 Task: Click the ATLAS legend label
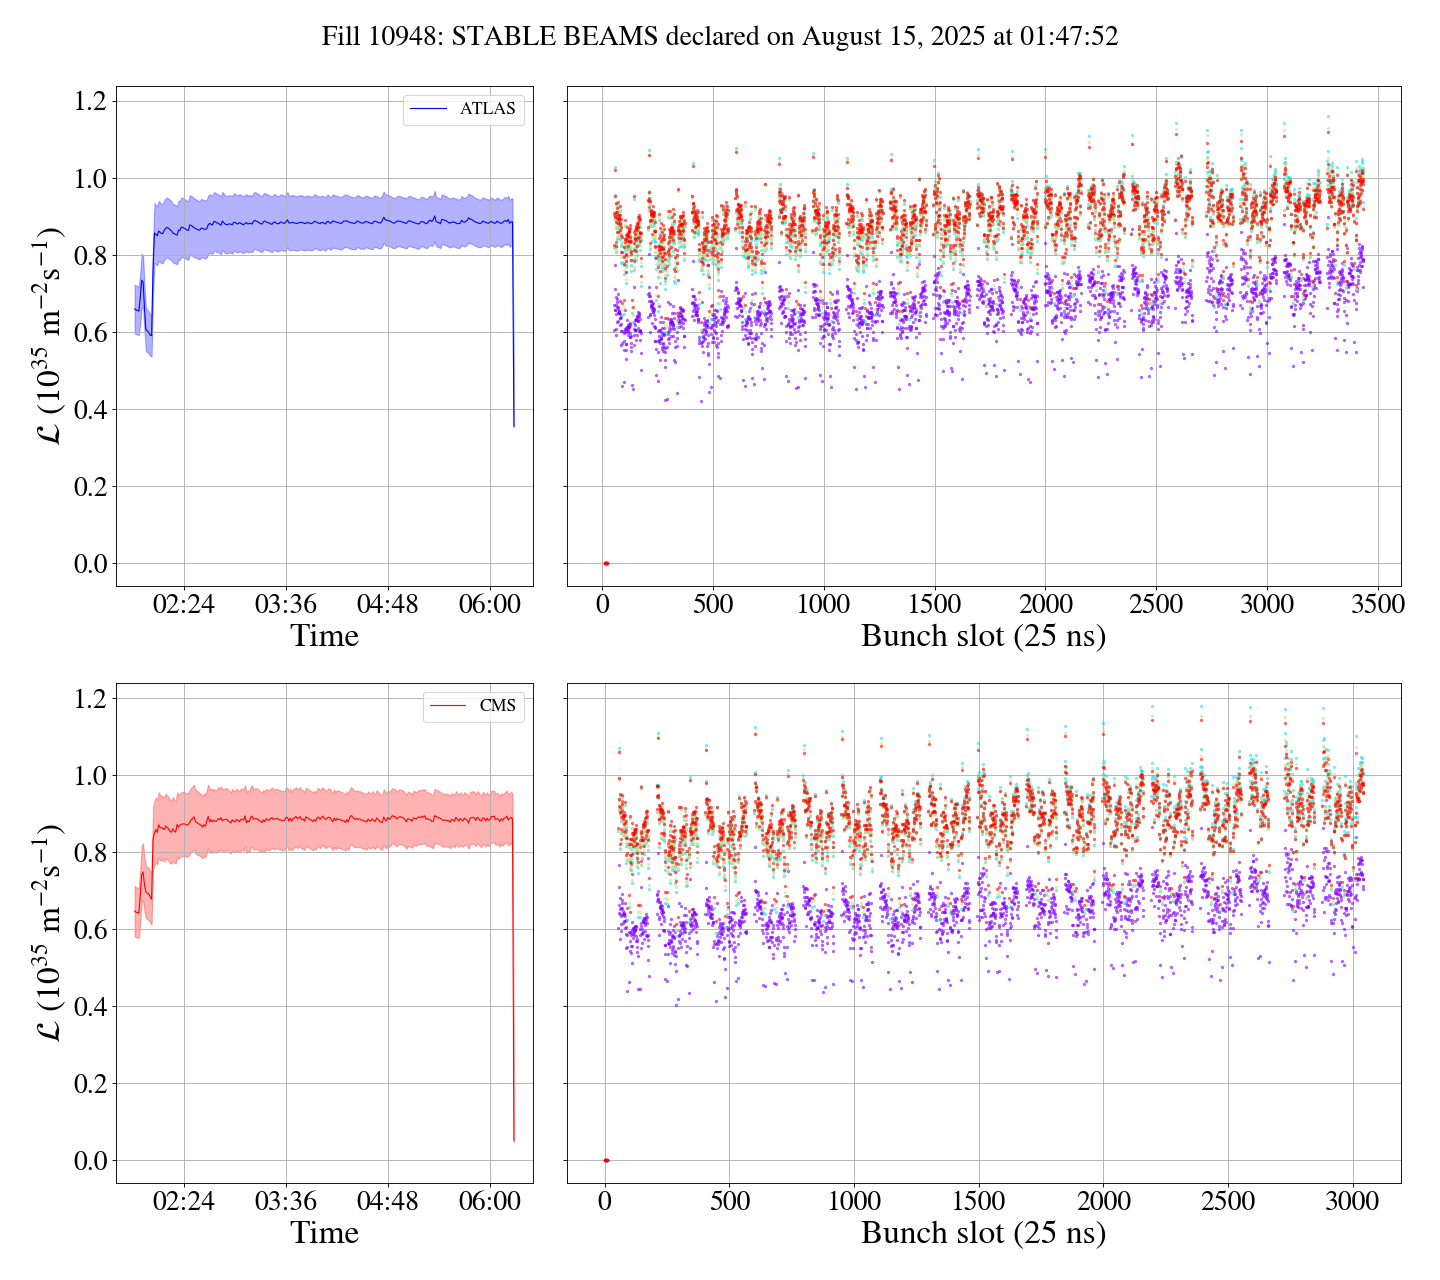(487, 109)
